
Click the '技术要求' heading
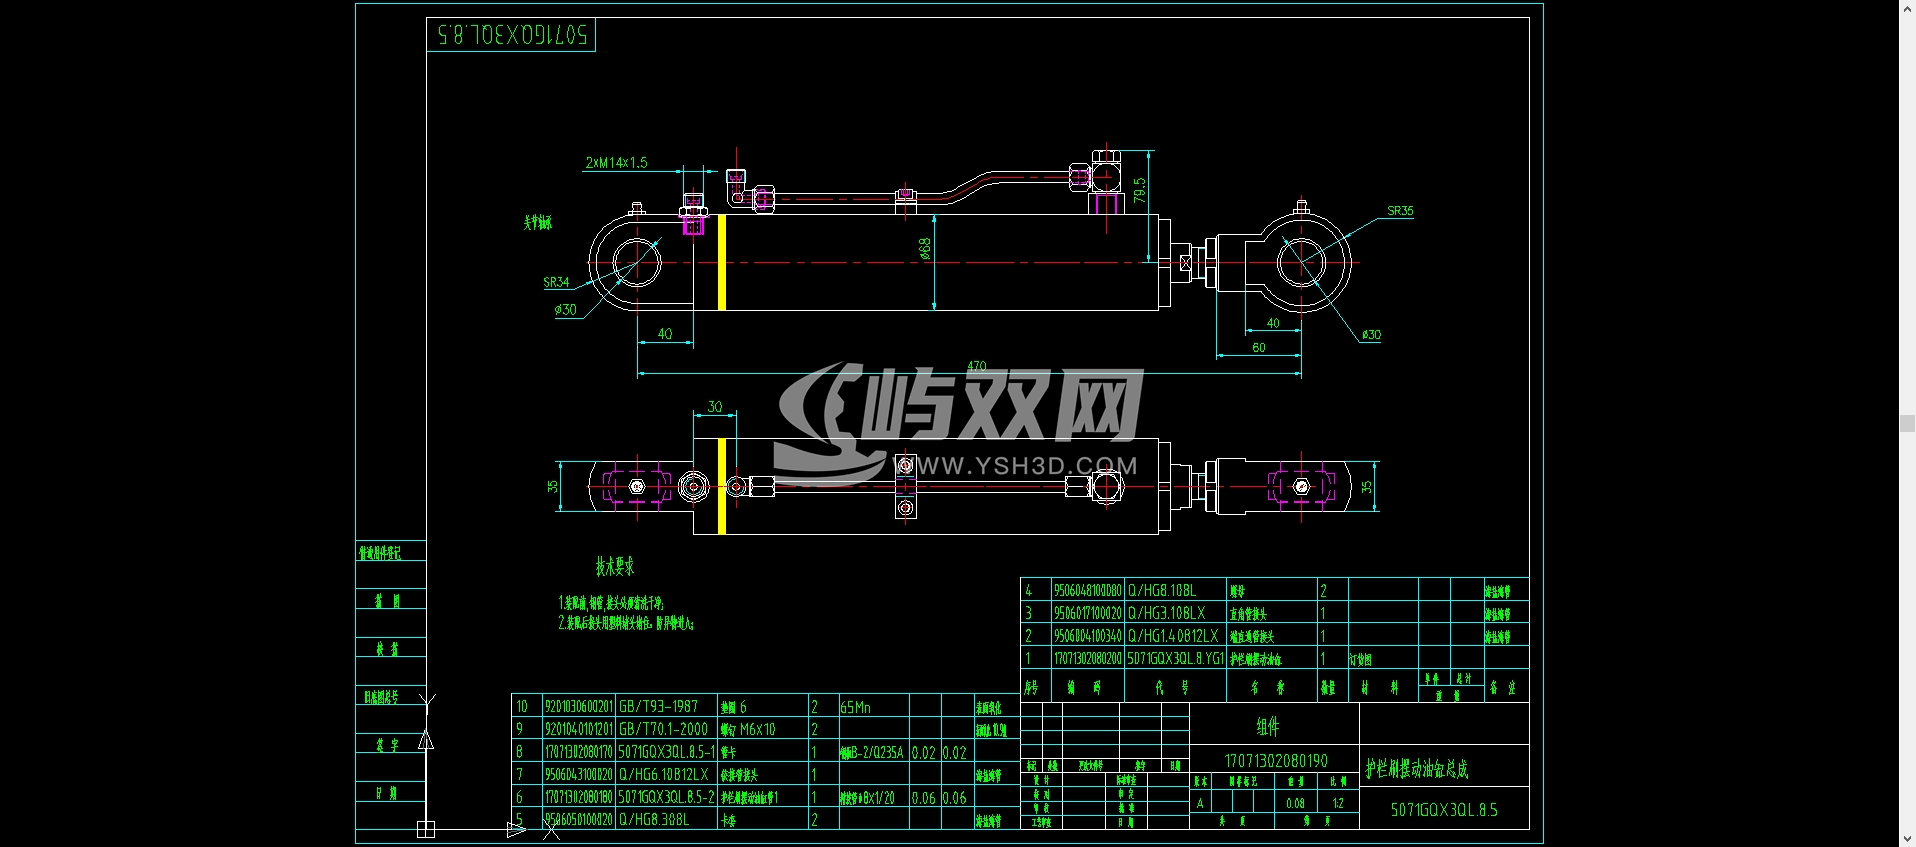pos(615,567)
